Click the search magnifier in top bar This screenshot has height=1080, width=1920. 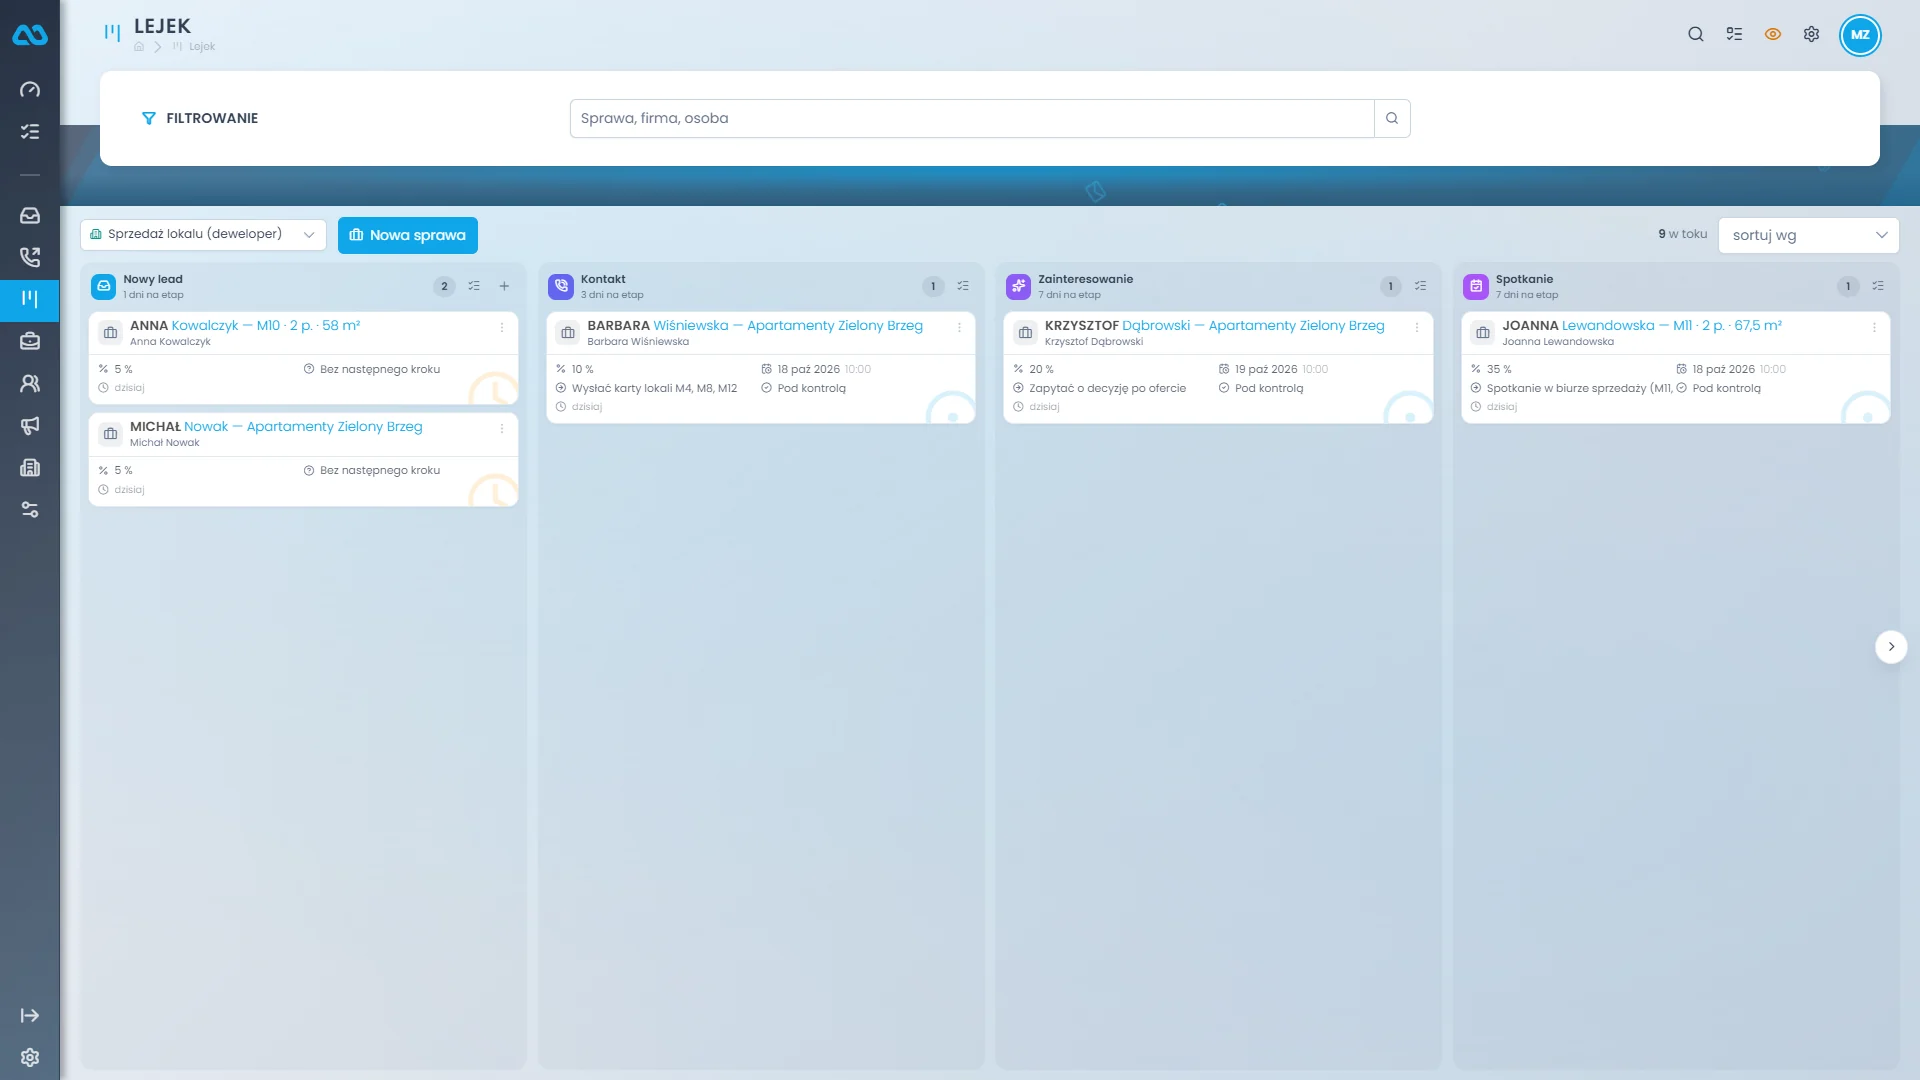pyautogui.click(x=1696, y=34)
